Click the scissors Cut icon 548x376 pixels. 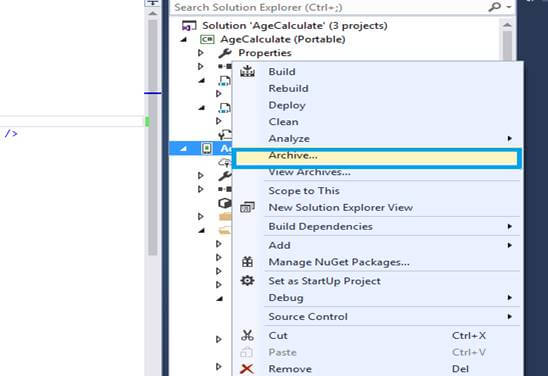(x=247, y=335)
